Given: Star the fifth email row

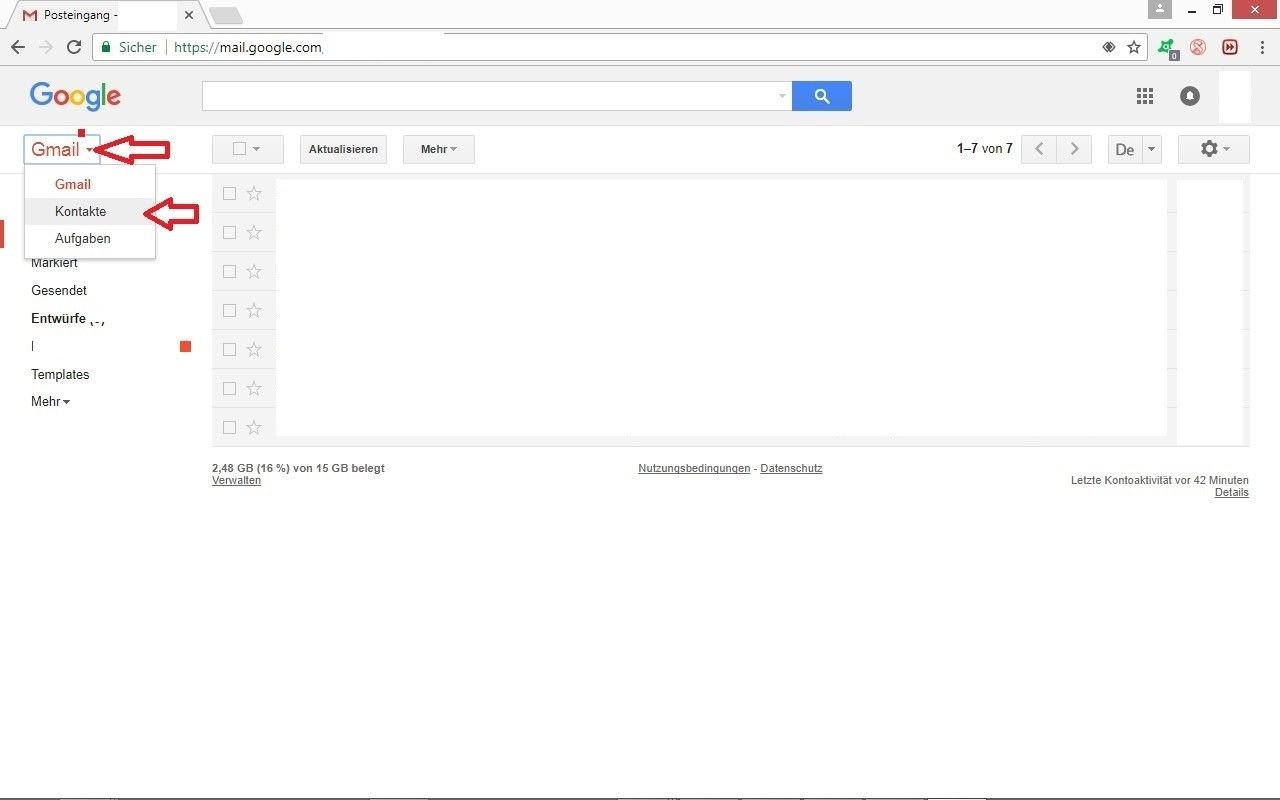Looking at the screenshot, I should coord(254,350).
